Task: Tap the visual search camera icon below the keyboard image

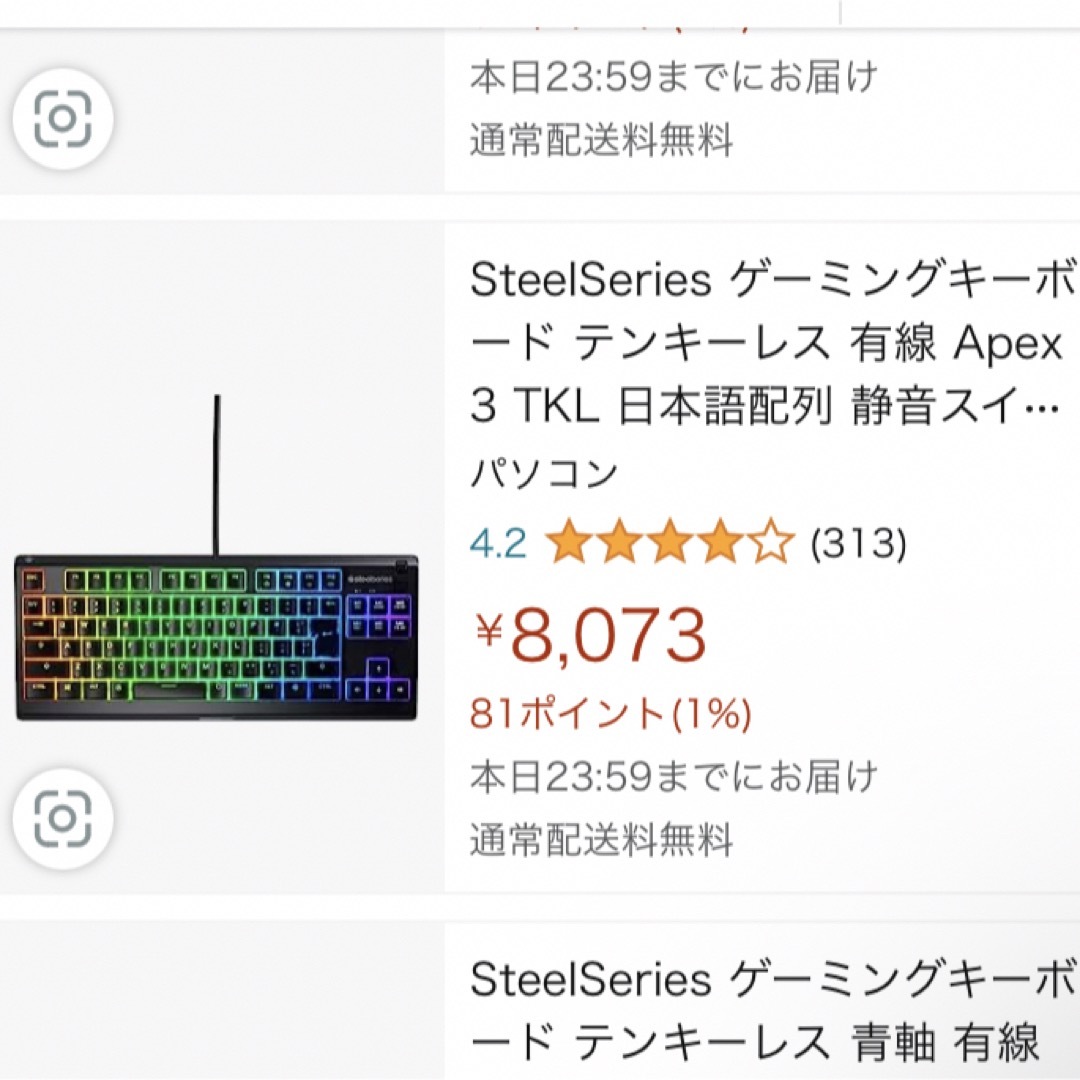Action: click(x=63, y=818)
